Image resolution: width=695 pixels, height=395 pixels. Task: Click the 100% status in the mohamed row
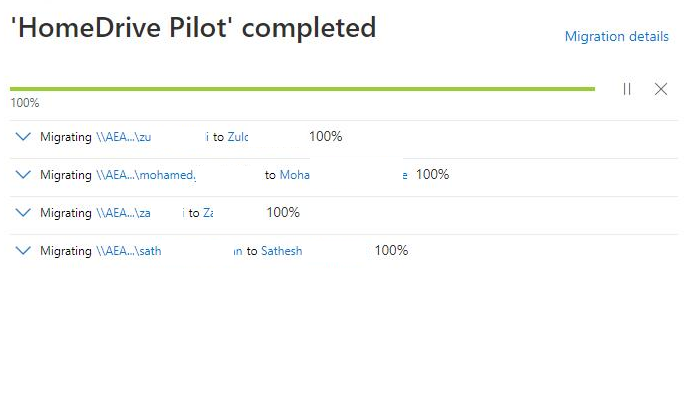[x=432, y=174]
